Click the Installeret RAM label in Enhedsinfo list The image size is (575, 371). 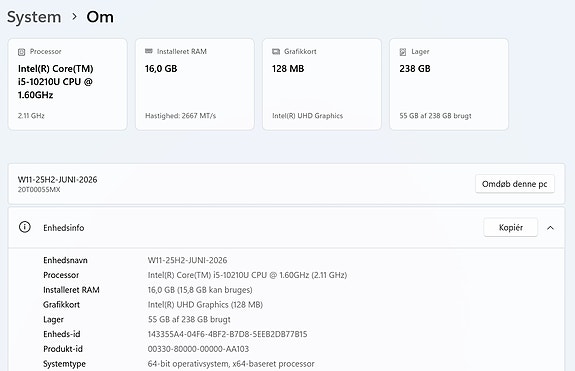pyautogui.click(x=71, y=290)
